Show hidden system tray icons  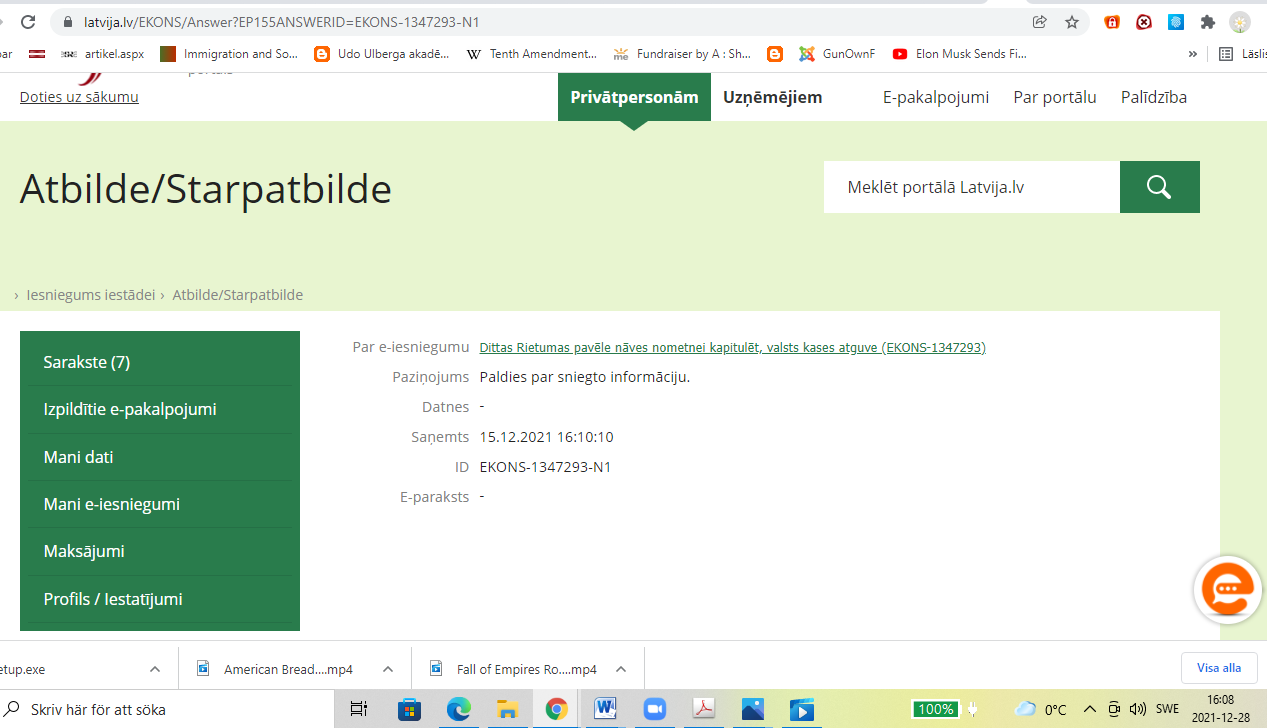(1090, 709)
